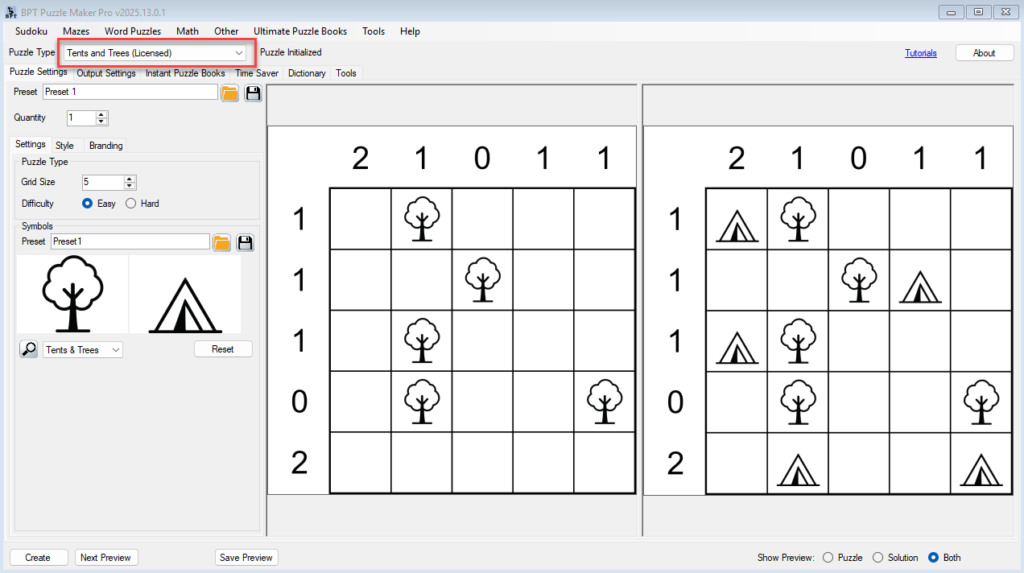Open the preset folder icon beside Preset 1
Image resolution: width=1024 pixels, height=573 pixels.
230,93
